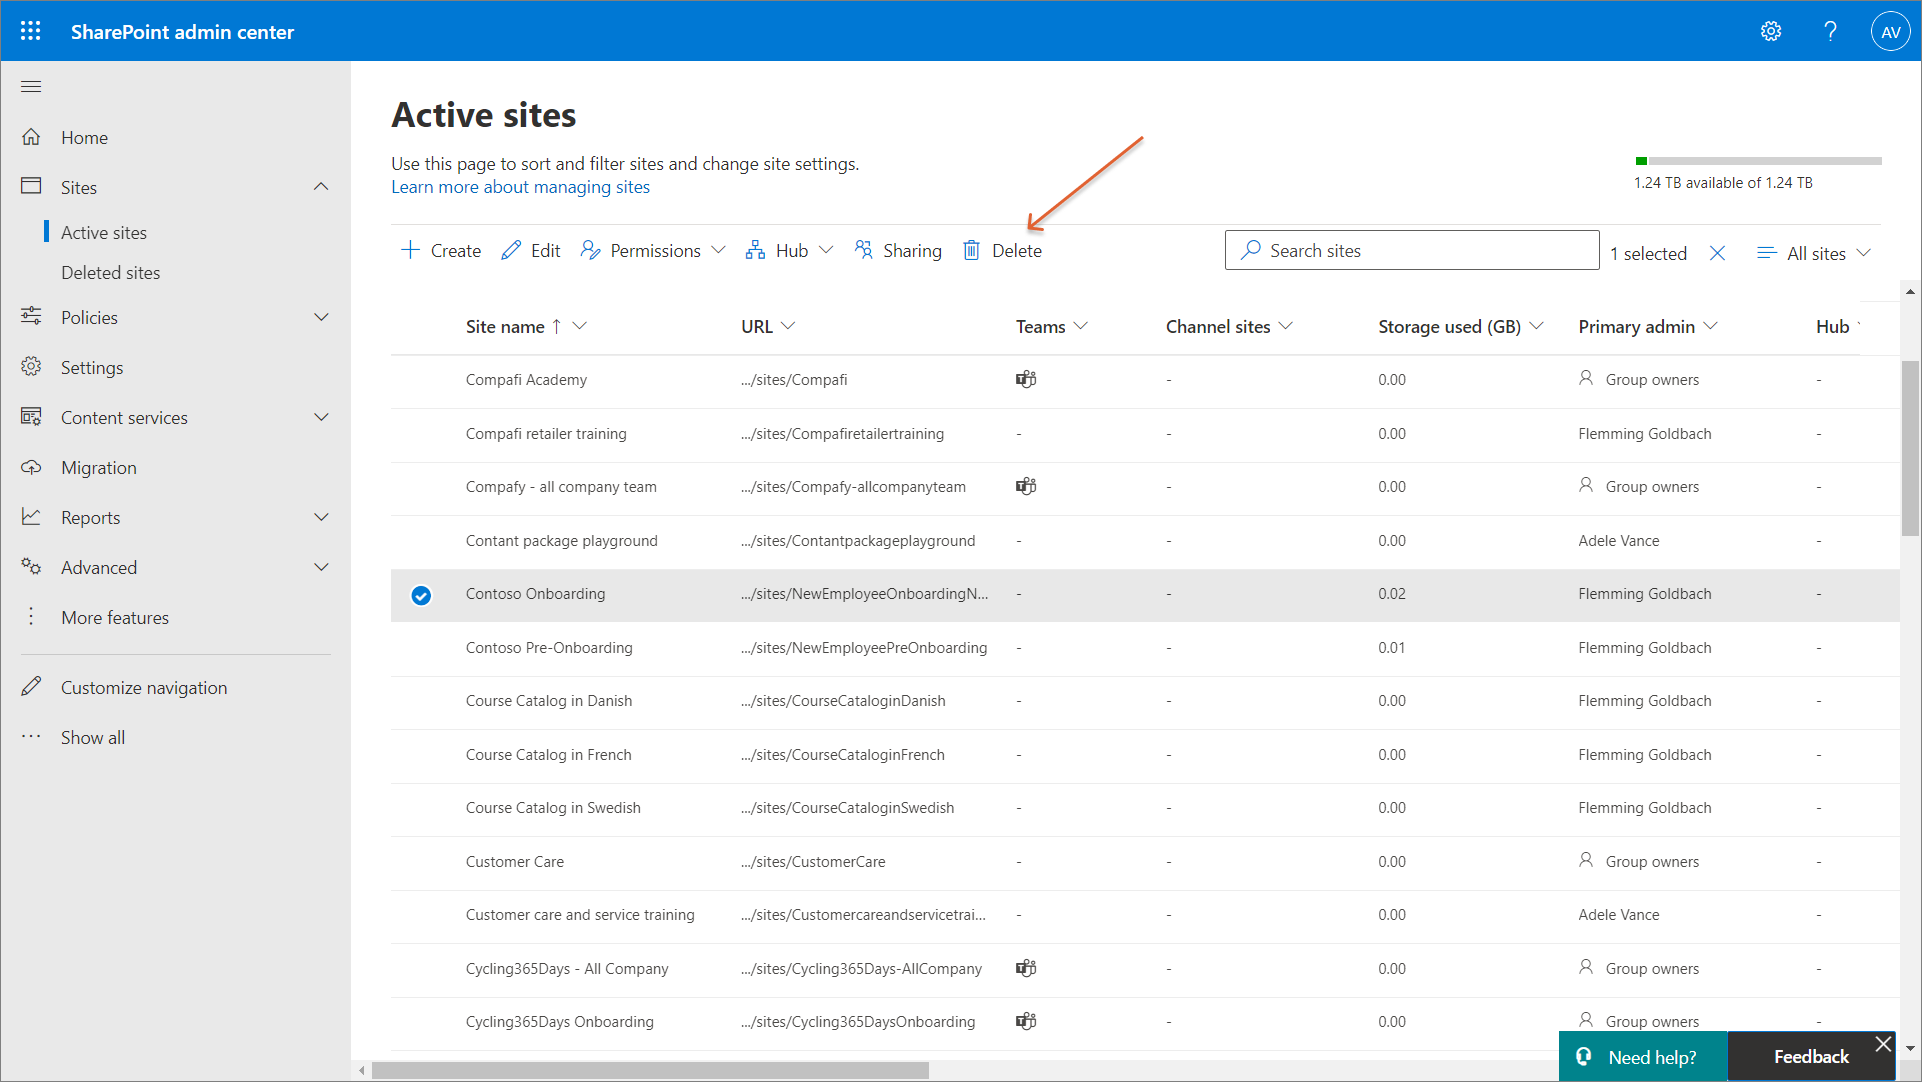The width and height of the screenshot is (1922, 1082).
Task: Collapse the navigation hamburger menu
Action: (31, 87)
